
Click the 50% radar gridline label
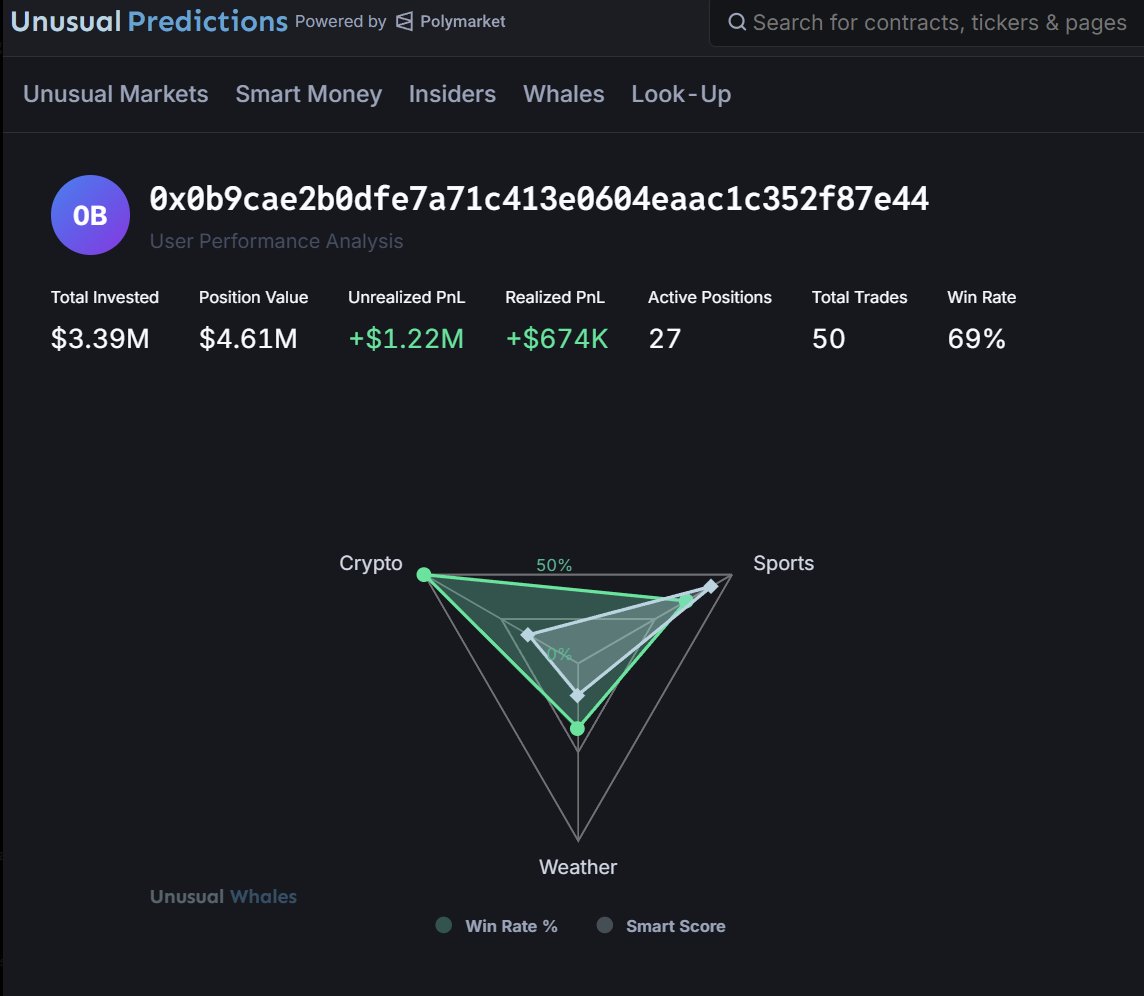coord(554,565)
